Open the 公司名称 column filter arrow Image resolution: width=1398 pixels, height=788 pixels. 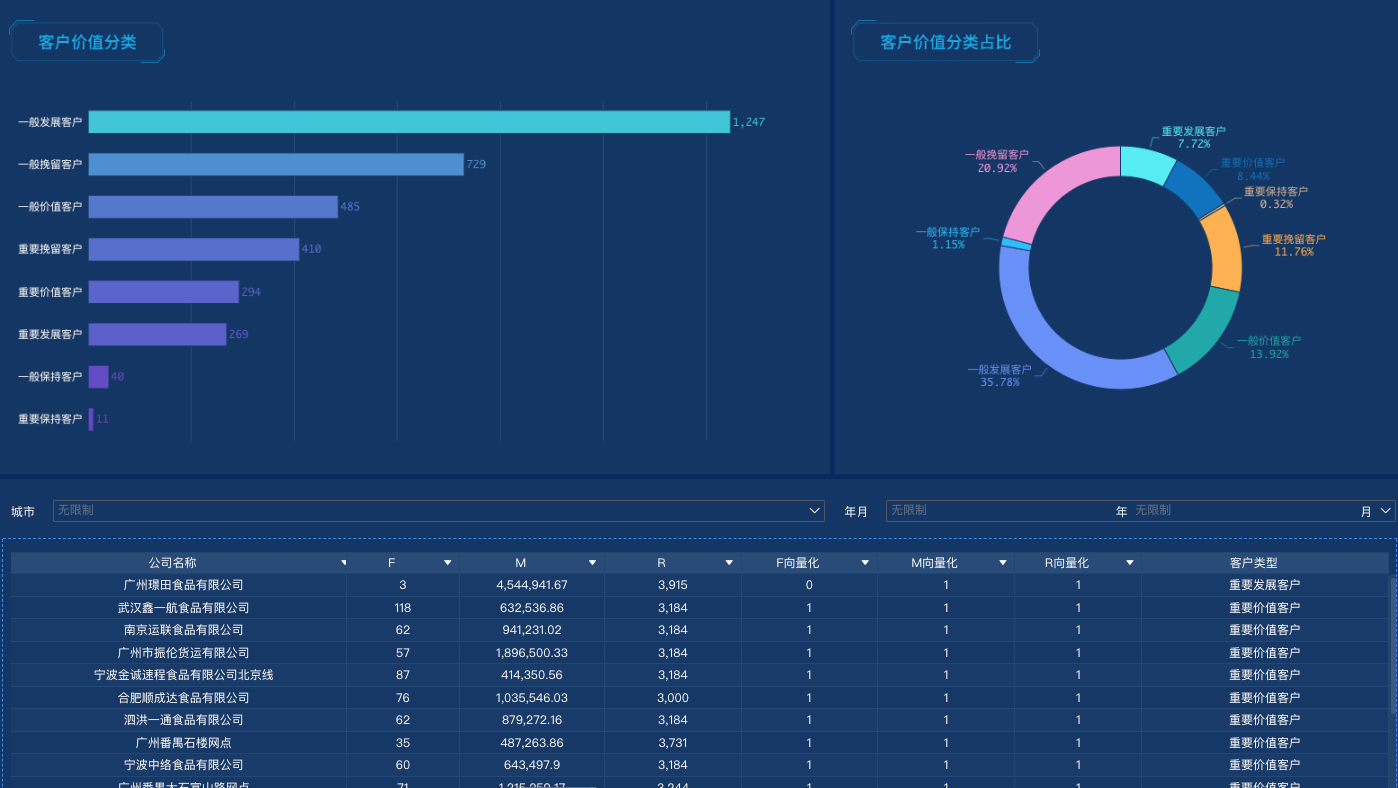coord(344,563)
